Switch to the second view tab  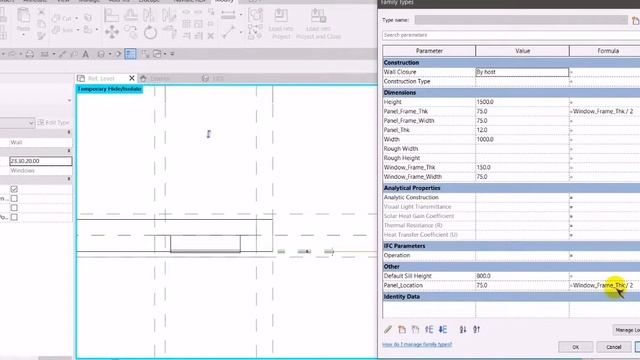pos(160,78)
